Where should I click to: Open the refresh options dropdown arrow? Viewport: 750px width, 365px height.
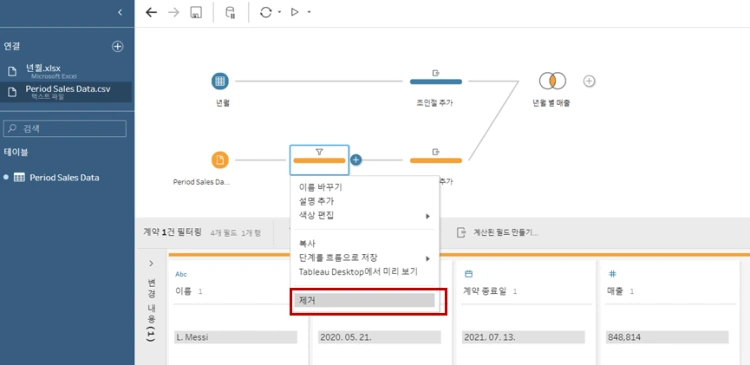pyautogui.click(x=279, y=12)
